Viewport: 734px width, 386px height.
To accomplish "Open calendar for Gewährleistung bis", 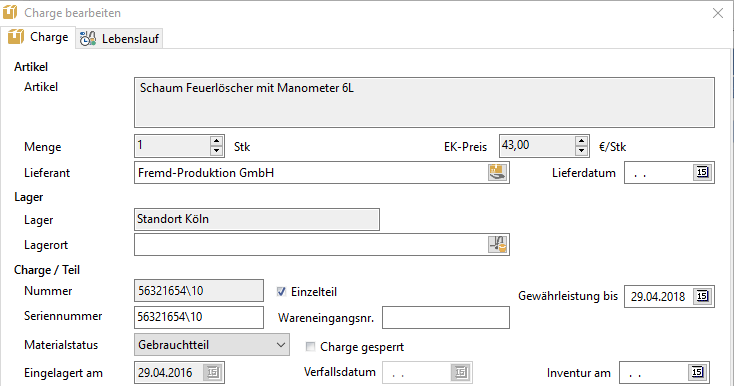I will tap(702, 296).
